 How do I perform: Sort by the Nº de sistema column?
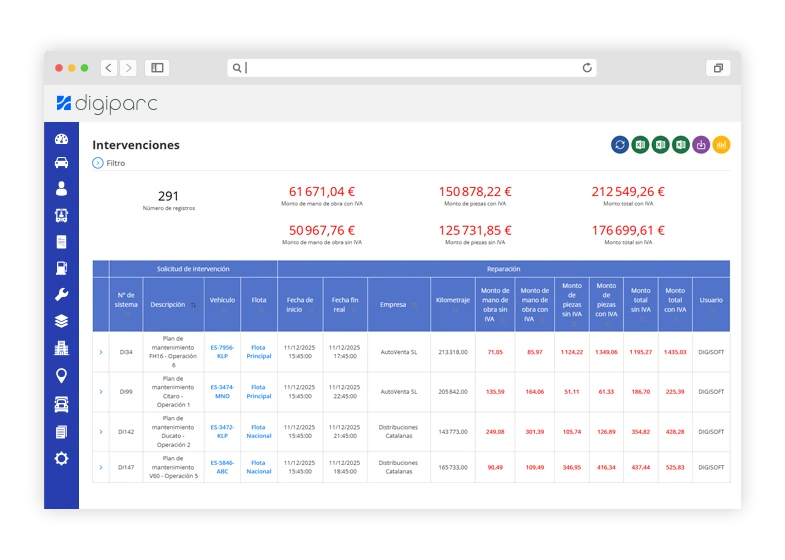tap(126, 305)
